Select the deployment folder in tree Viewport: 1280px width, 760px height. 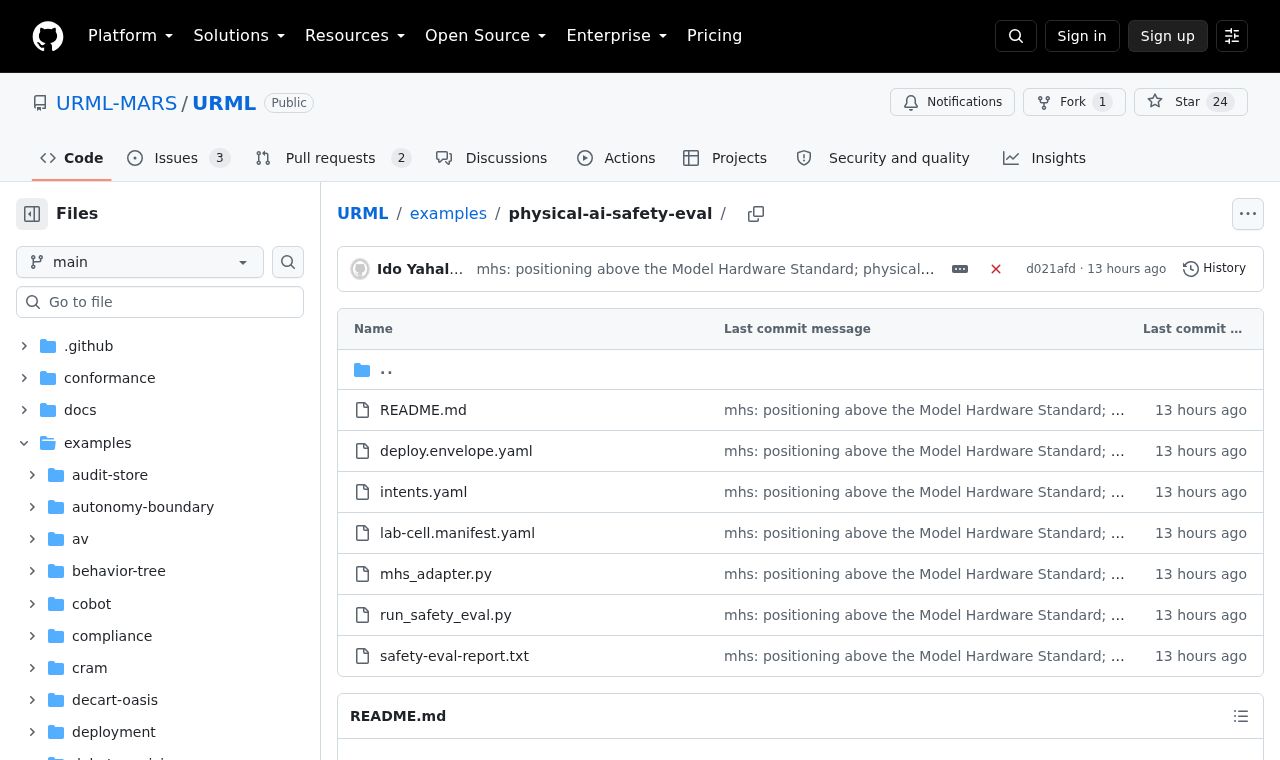click(114, 732)
